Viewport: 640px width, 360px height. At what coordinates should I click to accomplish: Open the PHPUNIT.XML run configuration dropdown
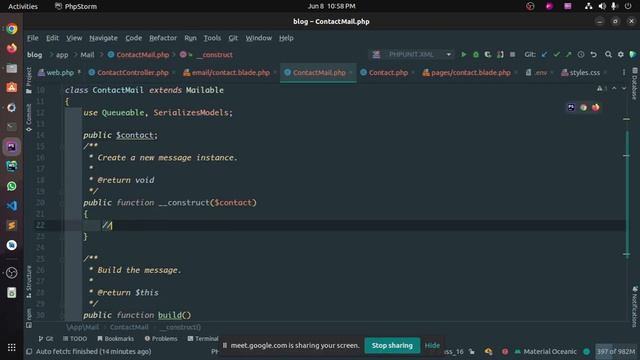[411, 54]
